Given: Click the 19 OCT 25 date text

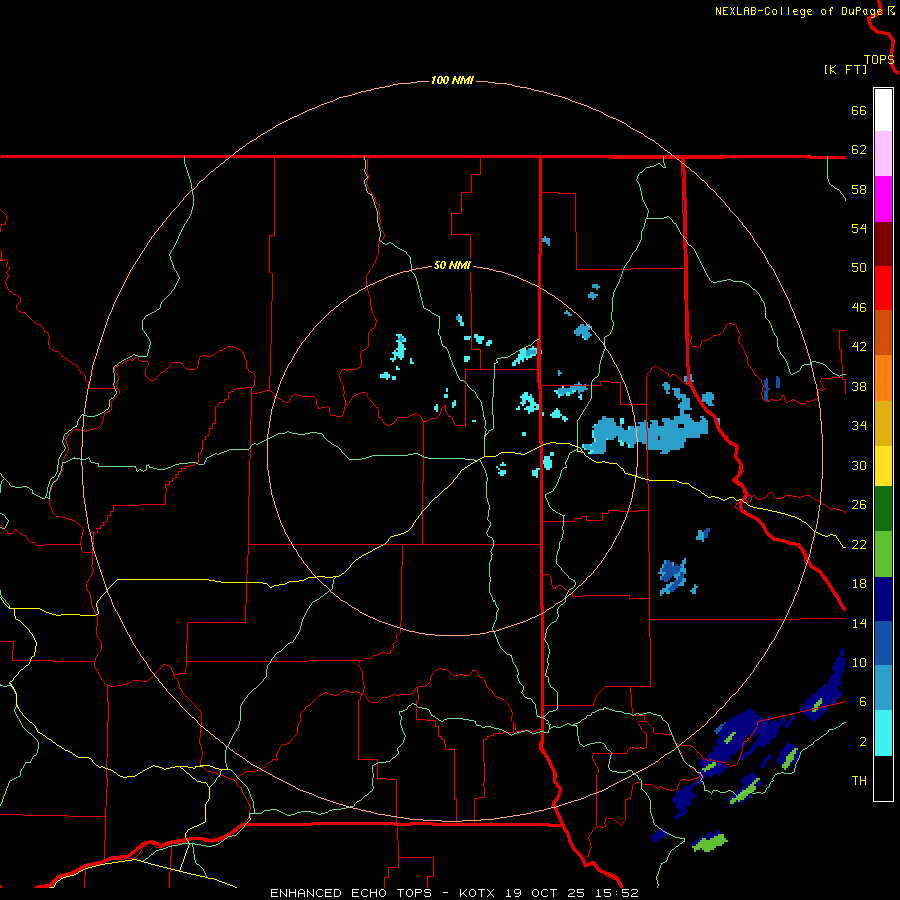Looking at the screenshot, I should click(x=544, y=893).
